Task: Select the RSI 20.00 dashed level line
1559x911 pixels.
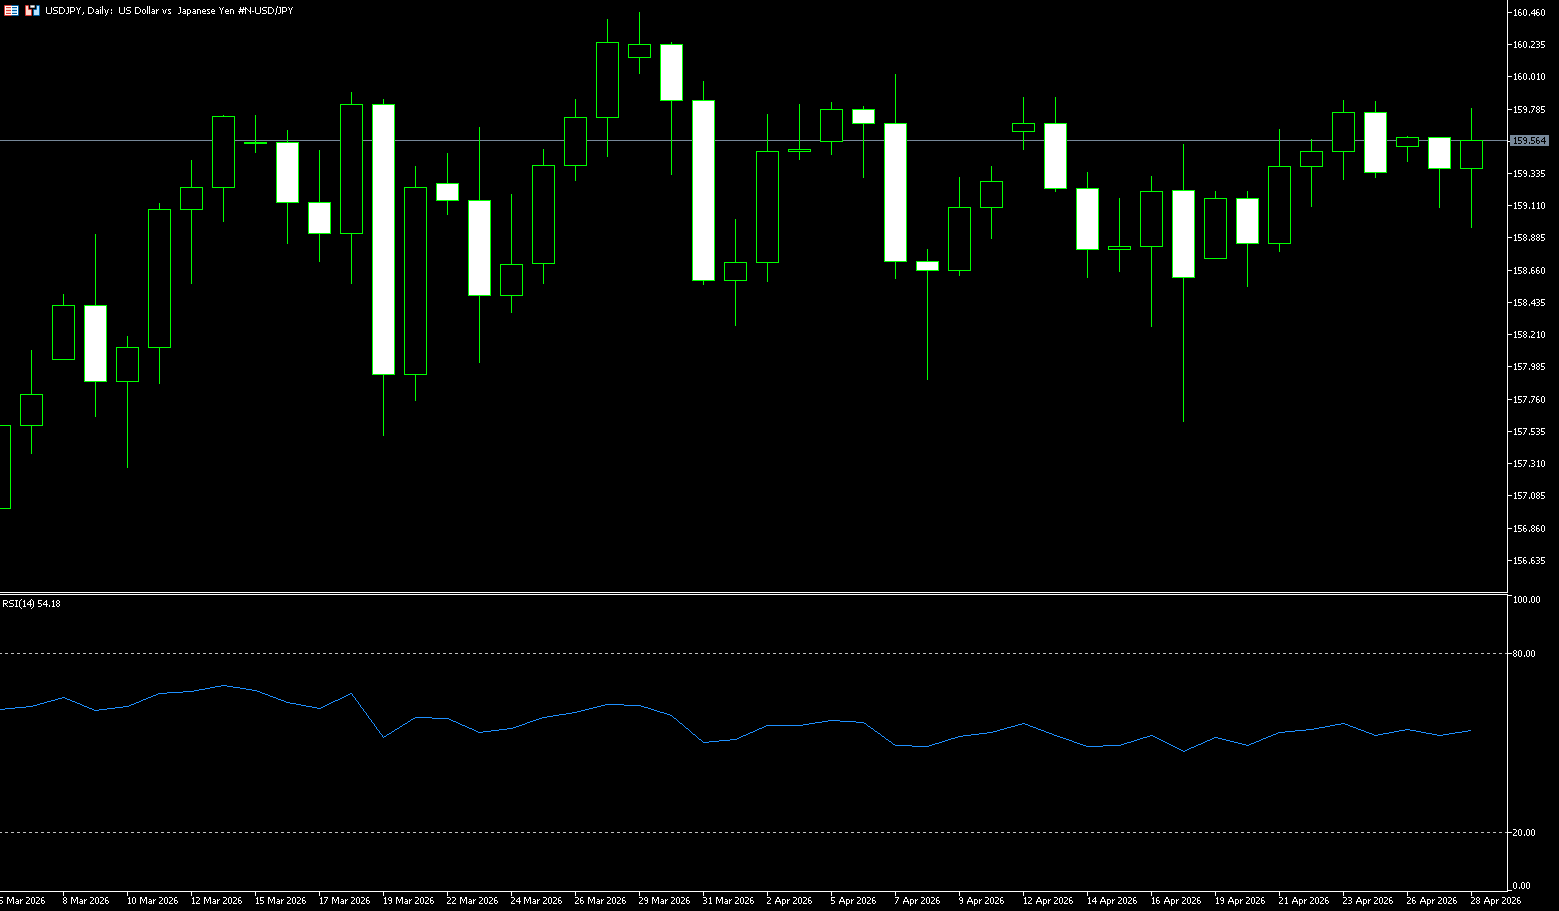Action: (750, 832)
